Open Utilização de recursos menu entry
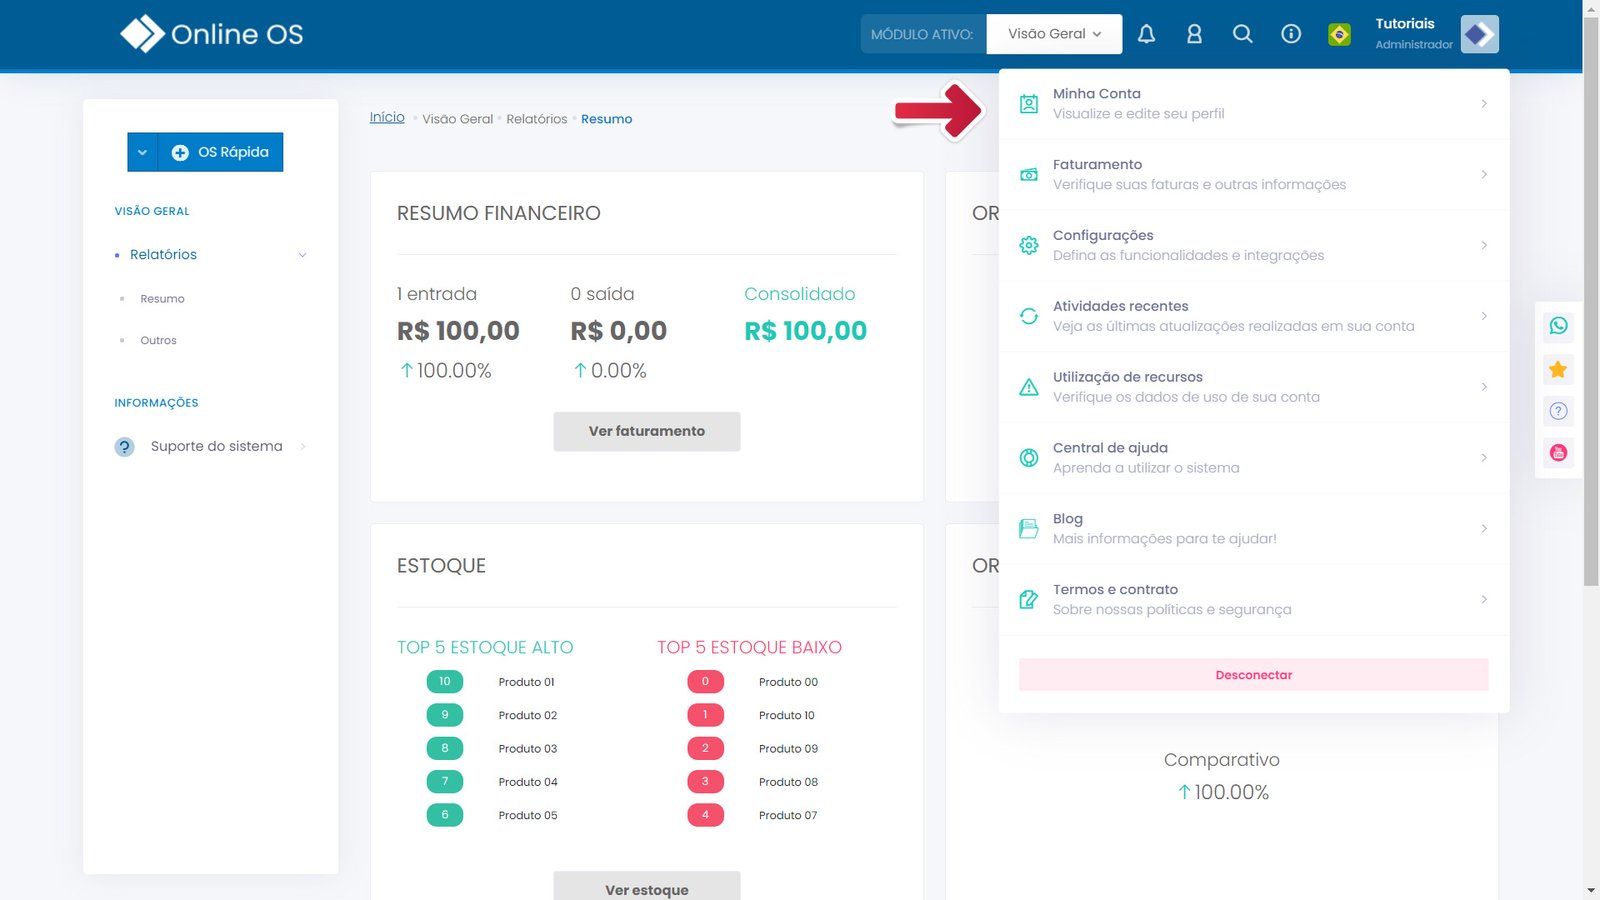Viewport: 1600px width, 900px height. click(x=1254, y=387)
